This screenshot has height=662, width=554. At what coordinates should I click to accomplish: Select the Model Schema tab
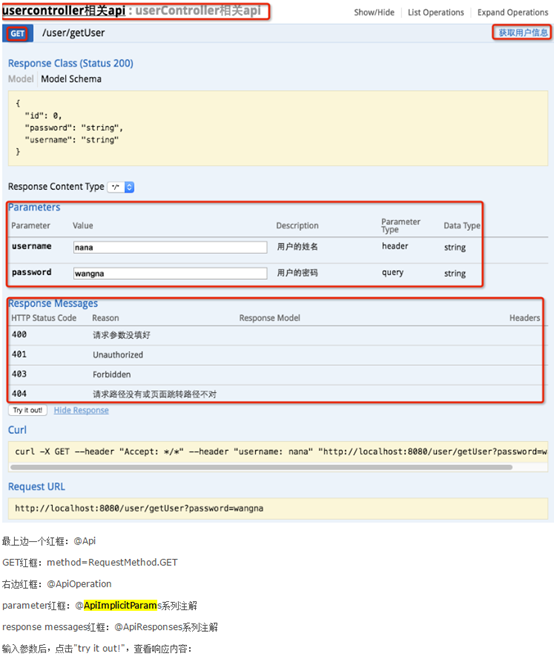71,79
